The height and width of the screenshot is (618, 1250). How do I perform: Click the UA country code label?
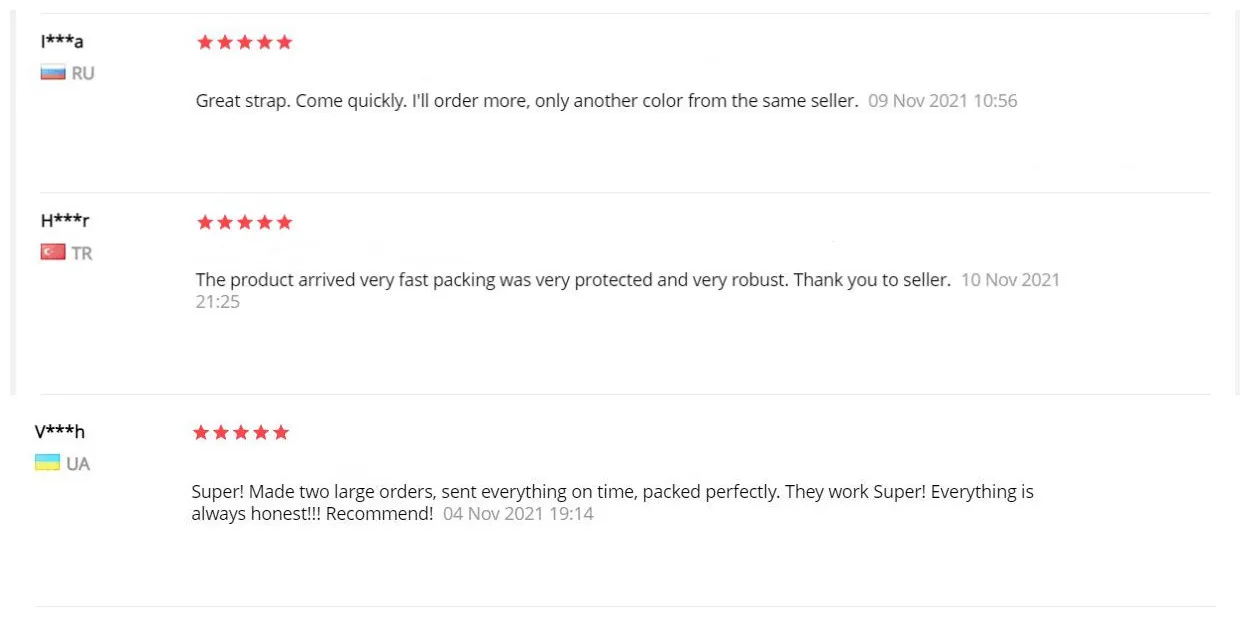point(78,464)
